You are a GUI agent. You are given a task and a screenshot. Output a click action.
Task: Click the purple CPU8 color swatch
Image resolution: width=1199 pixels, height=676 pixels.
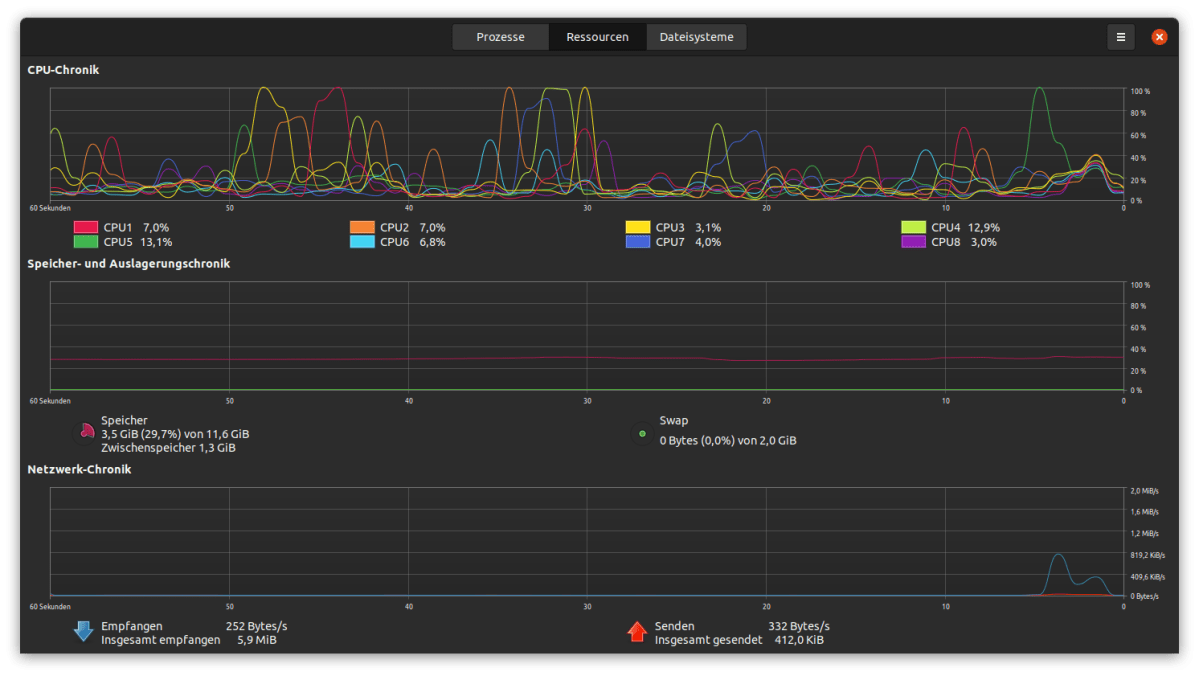(913, 242)
